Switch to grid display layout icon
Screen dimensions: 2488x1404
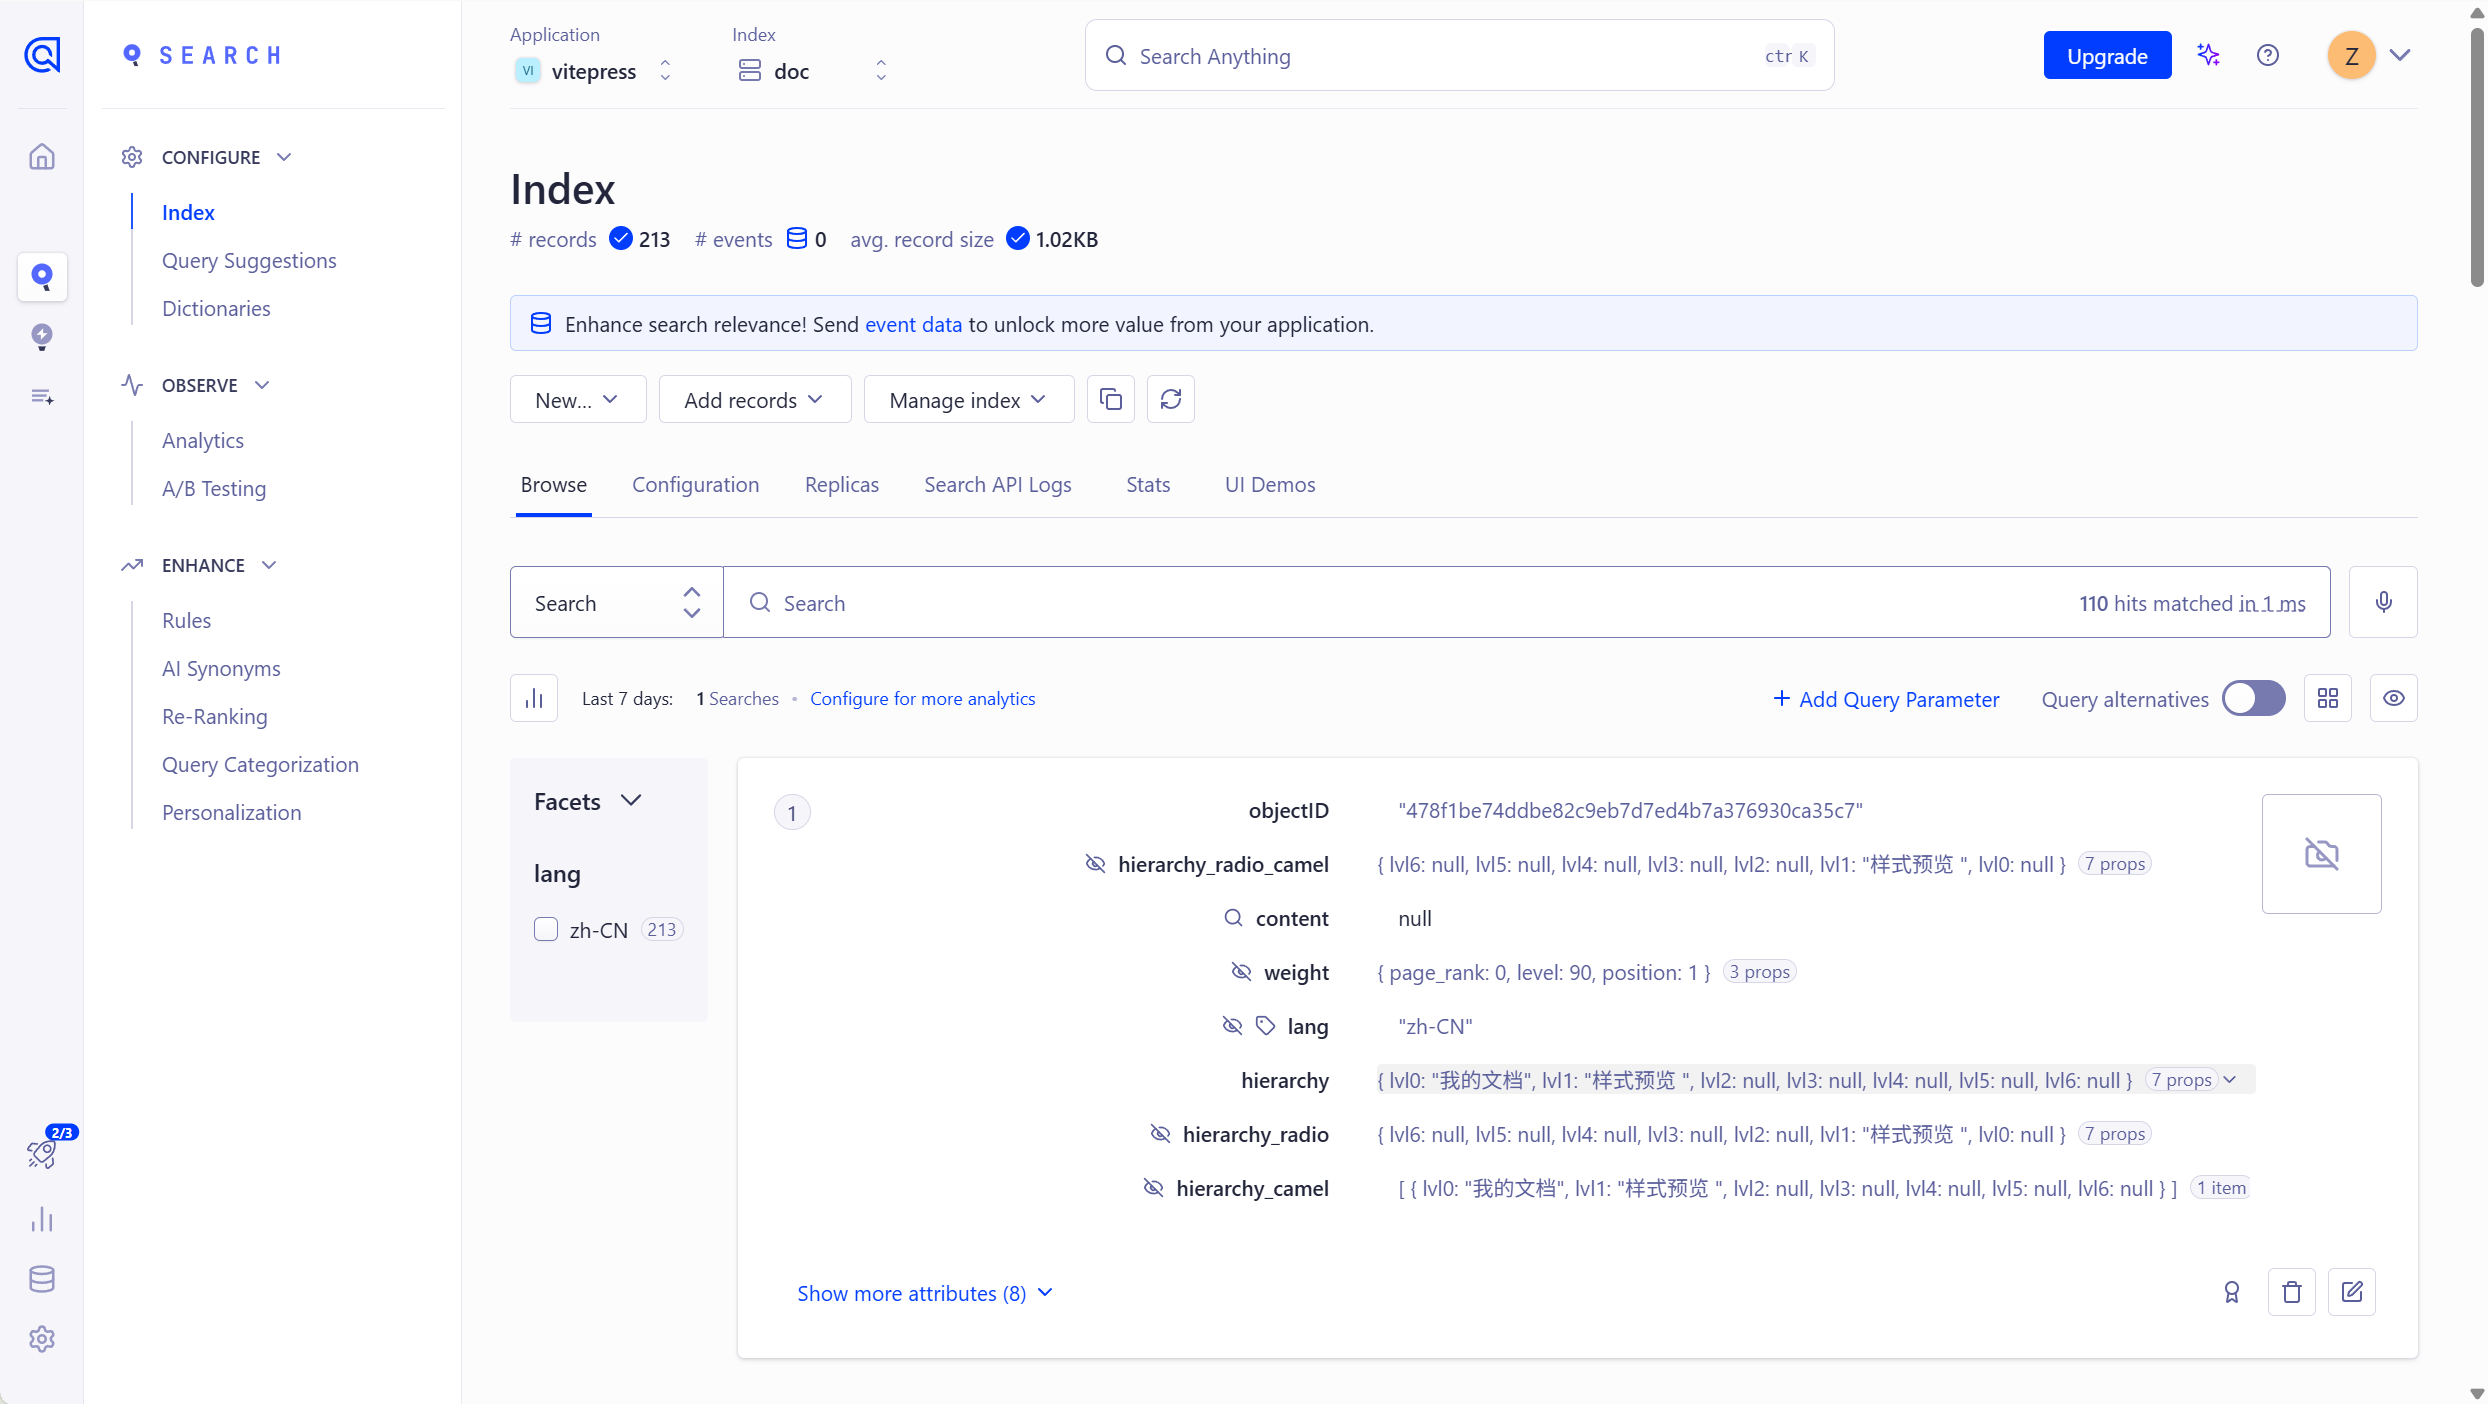click(2327, 698)
